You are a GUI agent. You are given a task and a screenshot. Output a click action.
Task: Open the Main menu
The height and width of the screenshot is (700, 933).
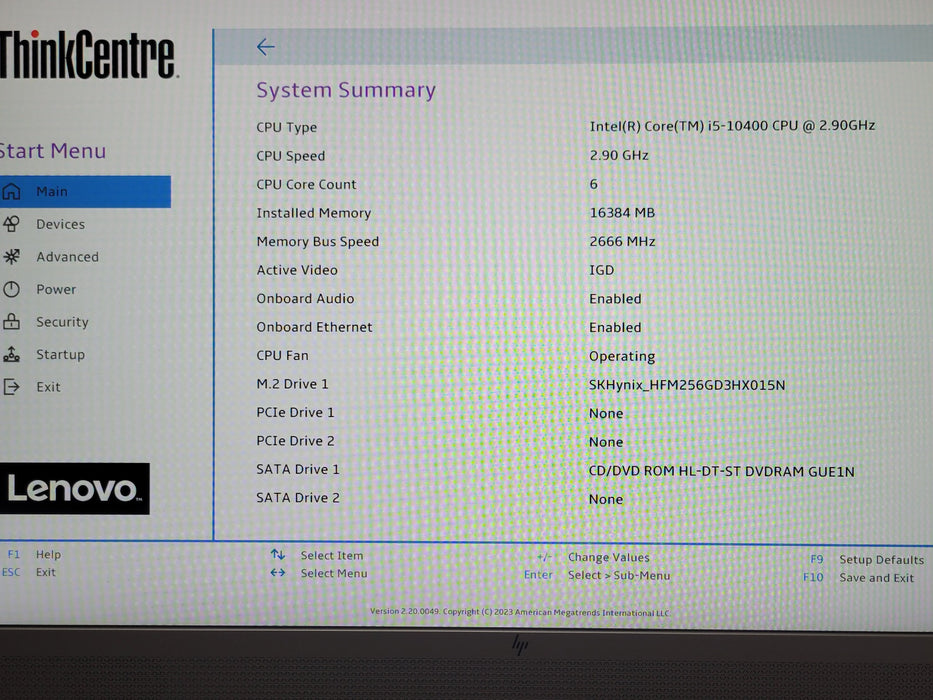(x=85, y=192)
